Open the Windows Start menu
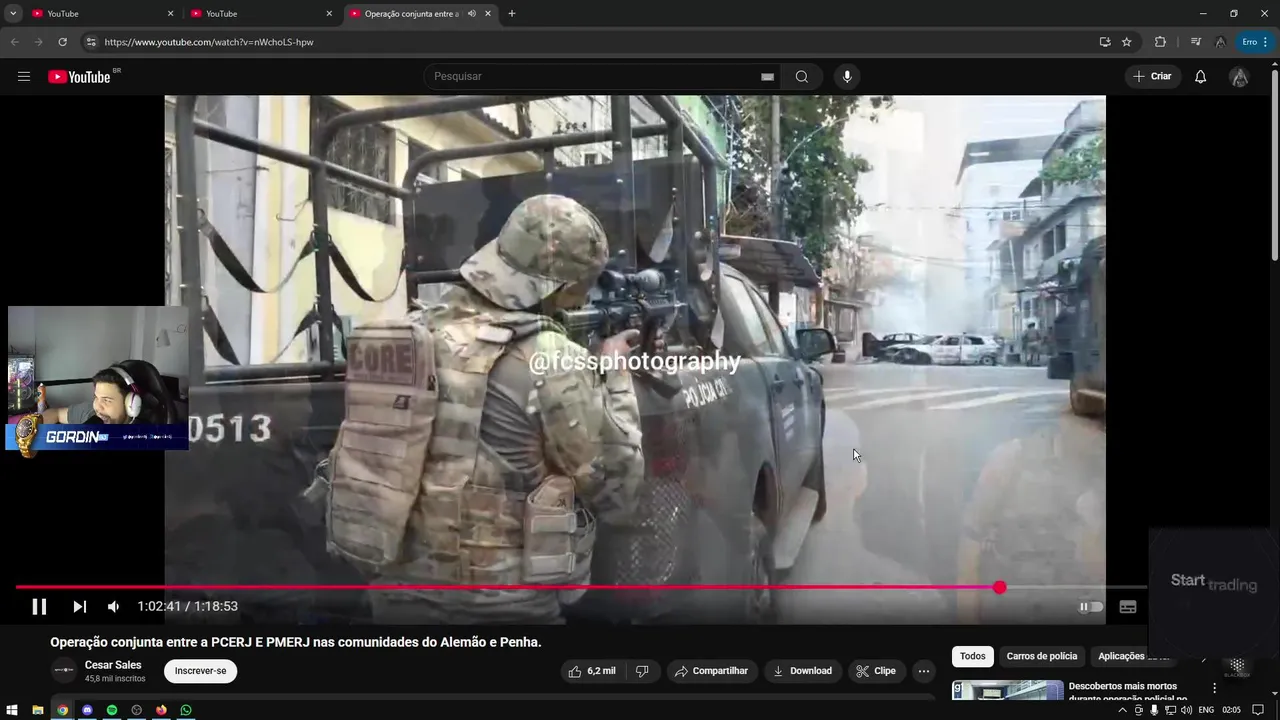Viewport: 1280px width, 720px height. click(x=12, y=710)
